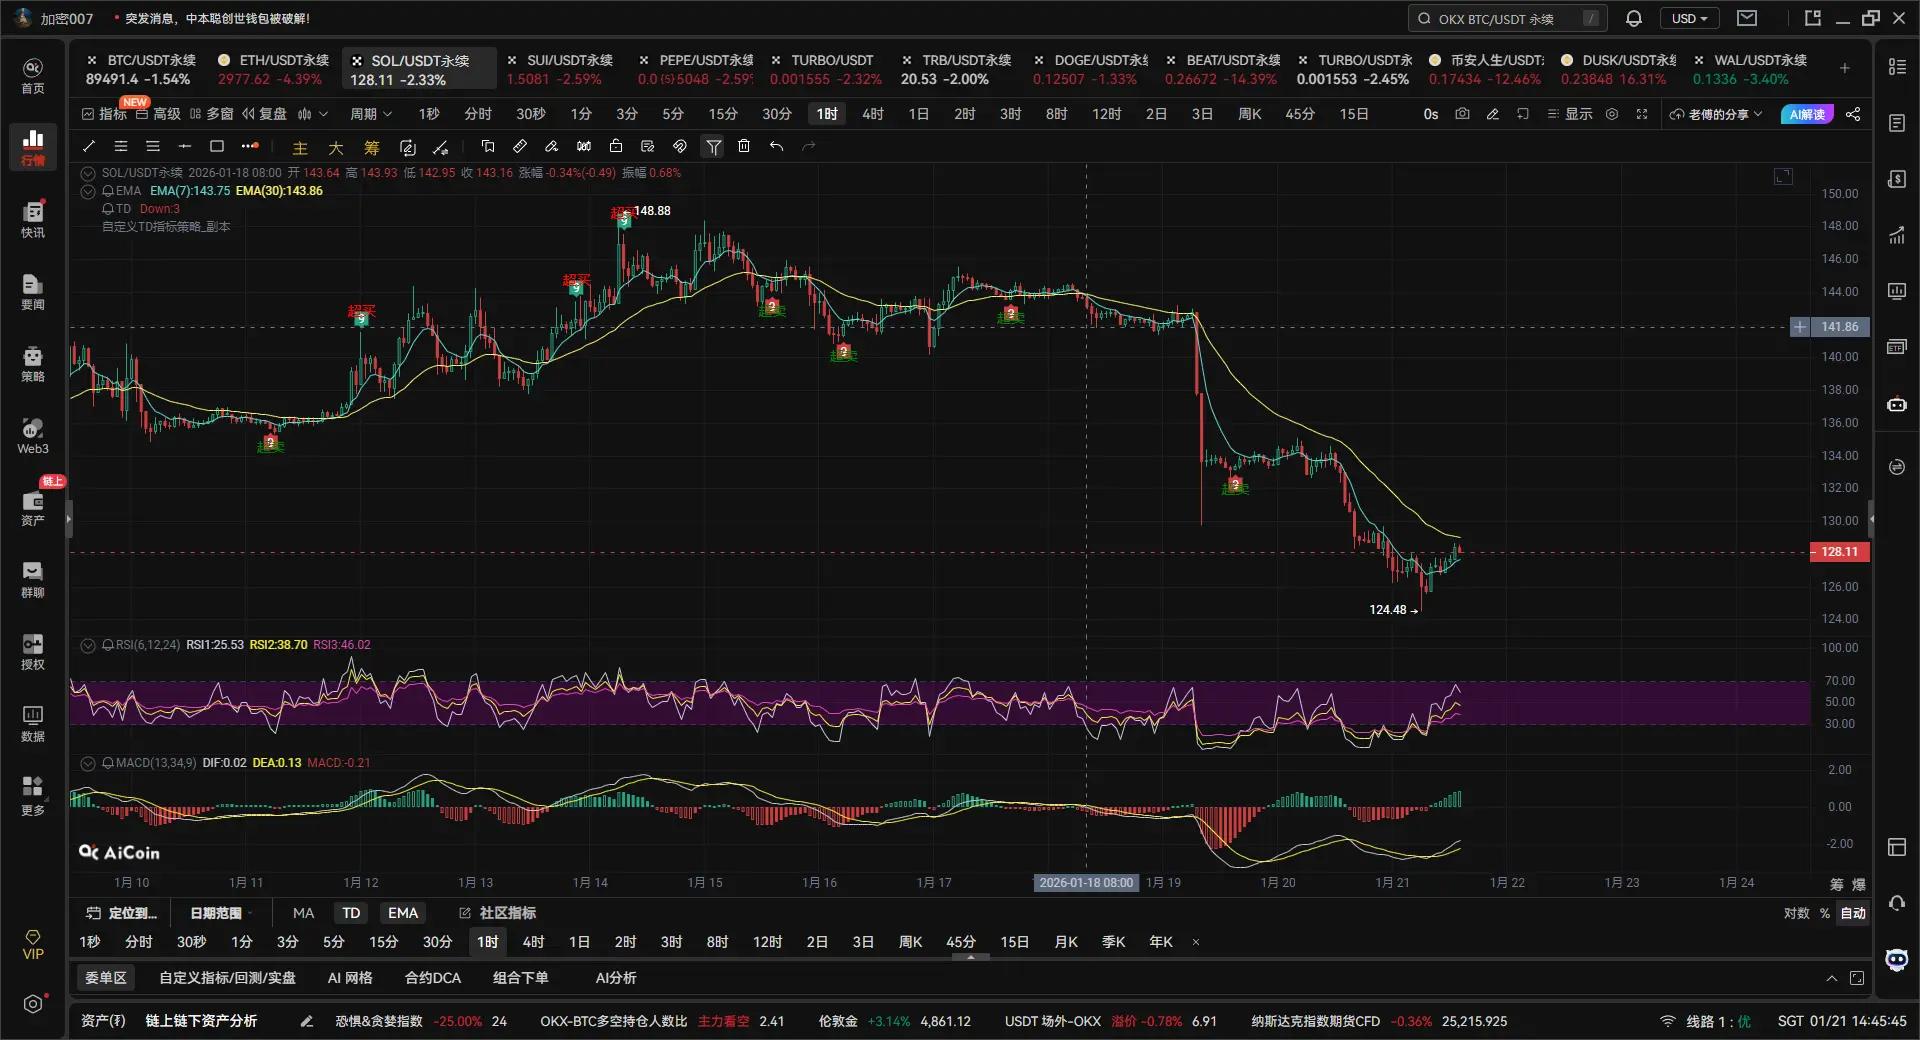
Task: Click the ruler measure tool
Action: coord(520,146)
